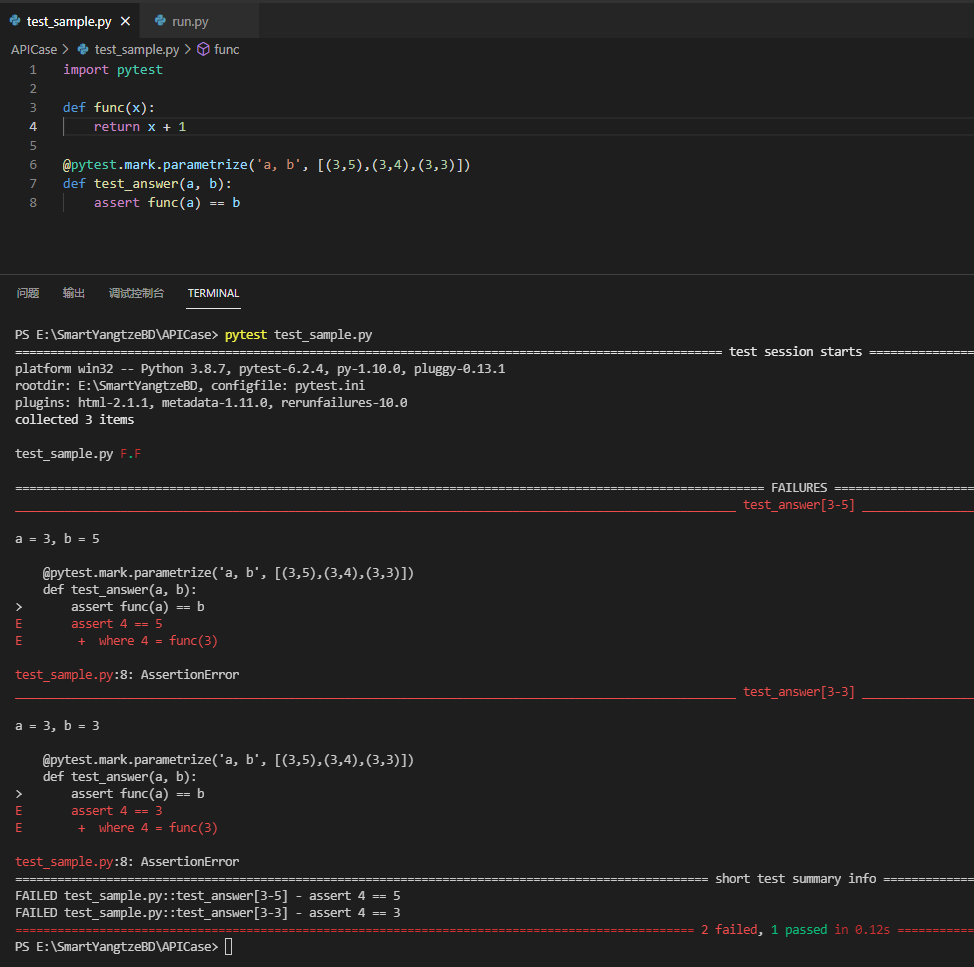The image size is (974, 967).
Task: Open the 调试控制台 (Debug Console) tab
Action: tap(137, 293)
